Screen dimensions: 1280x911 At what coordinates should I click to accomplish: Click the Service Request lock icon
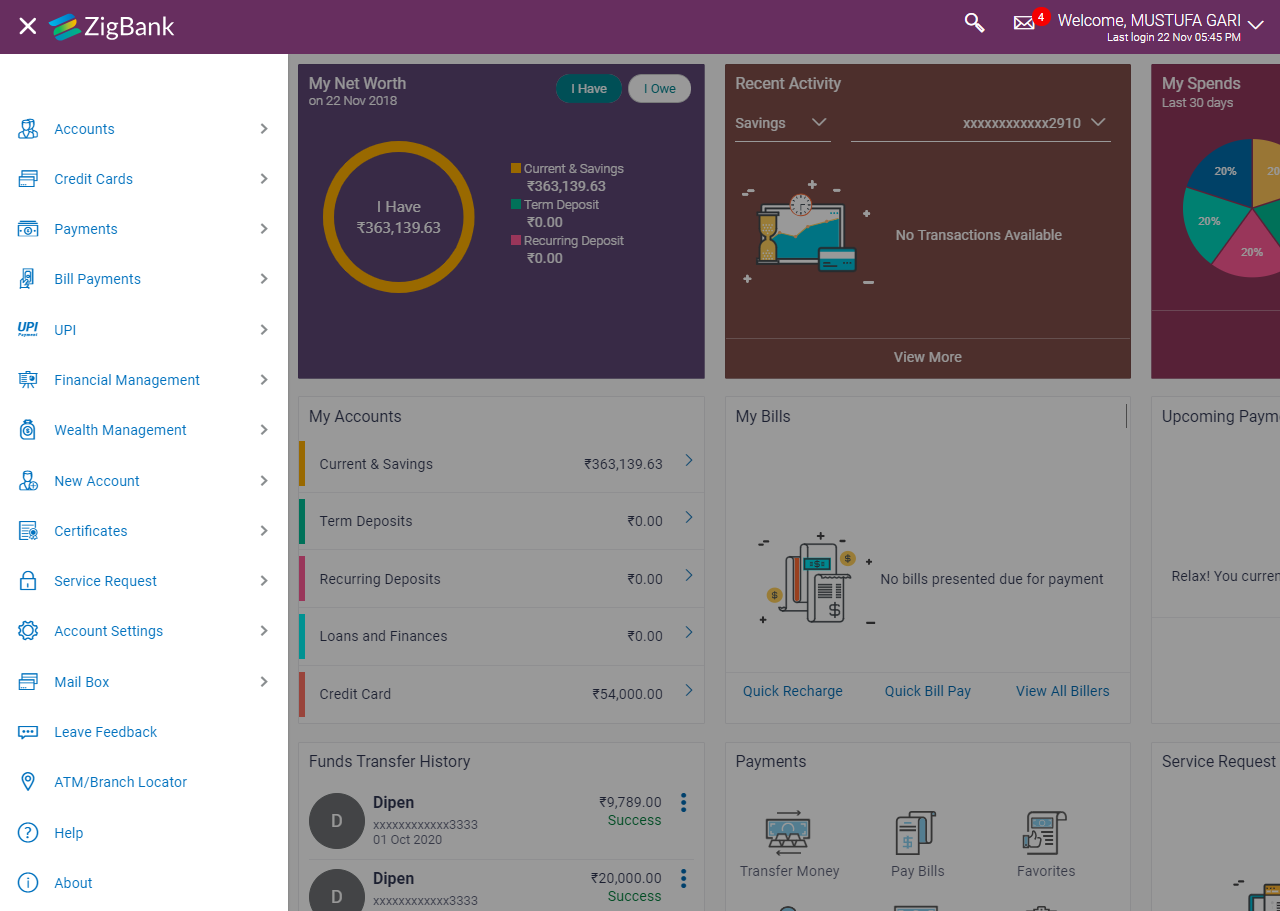tap(28, 581)
